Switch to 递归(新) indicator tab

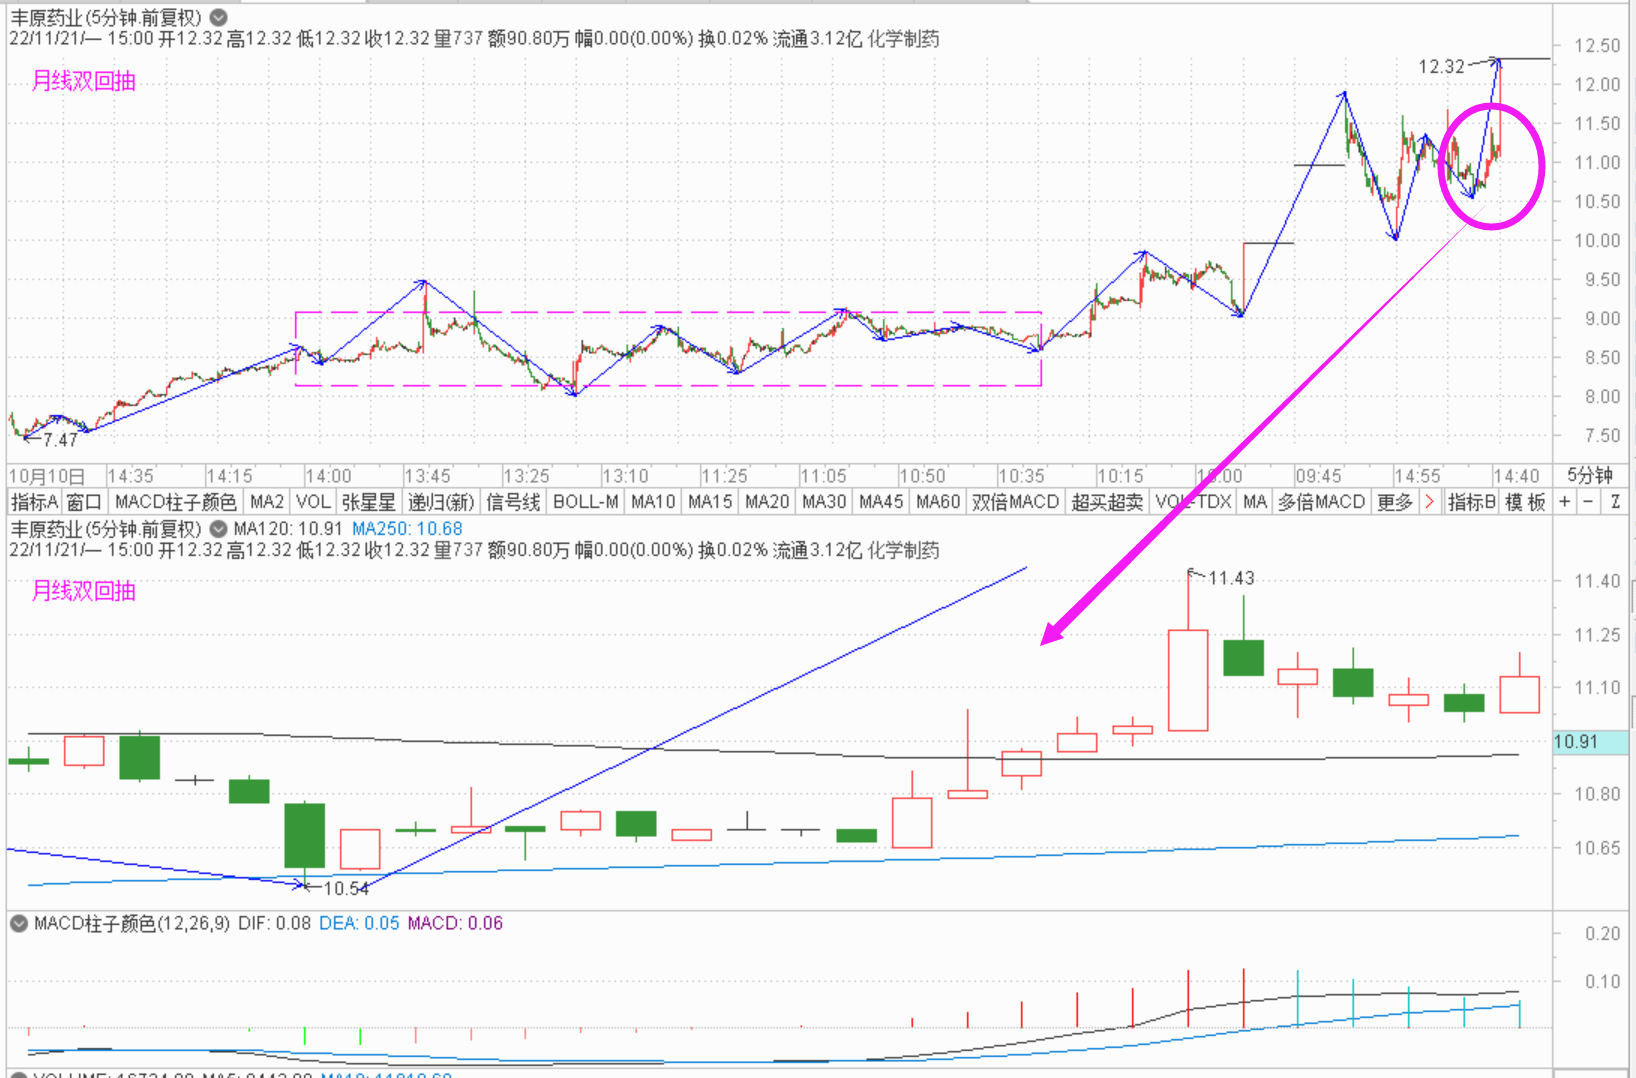point(441,502)
